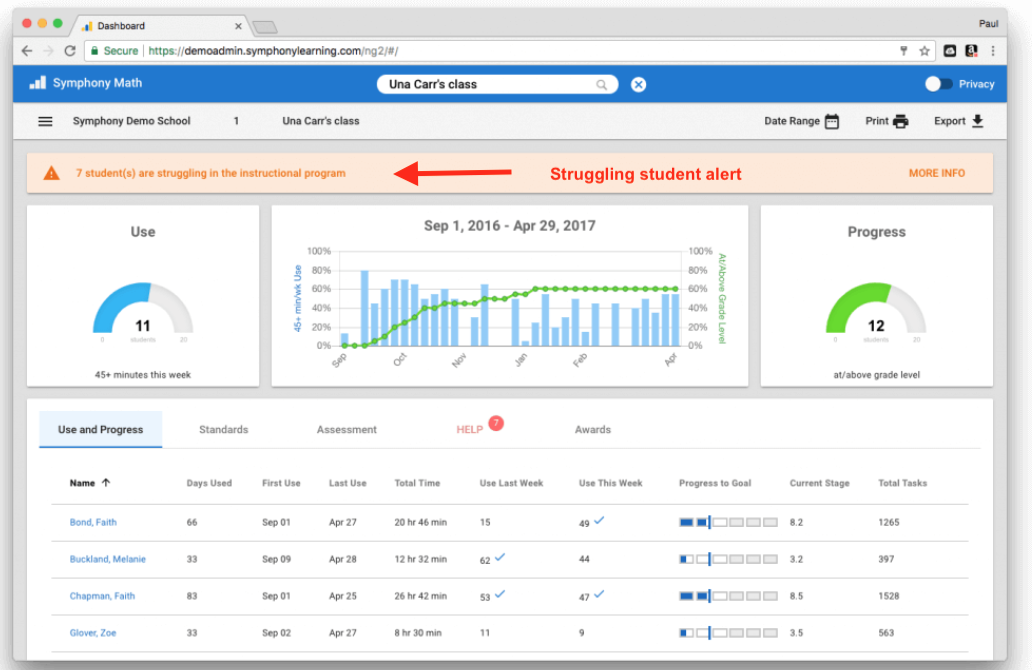Click the struggling students alert text
The width and height of the screenshot is (1032, 670).
coord(211,173)
